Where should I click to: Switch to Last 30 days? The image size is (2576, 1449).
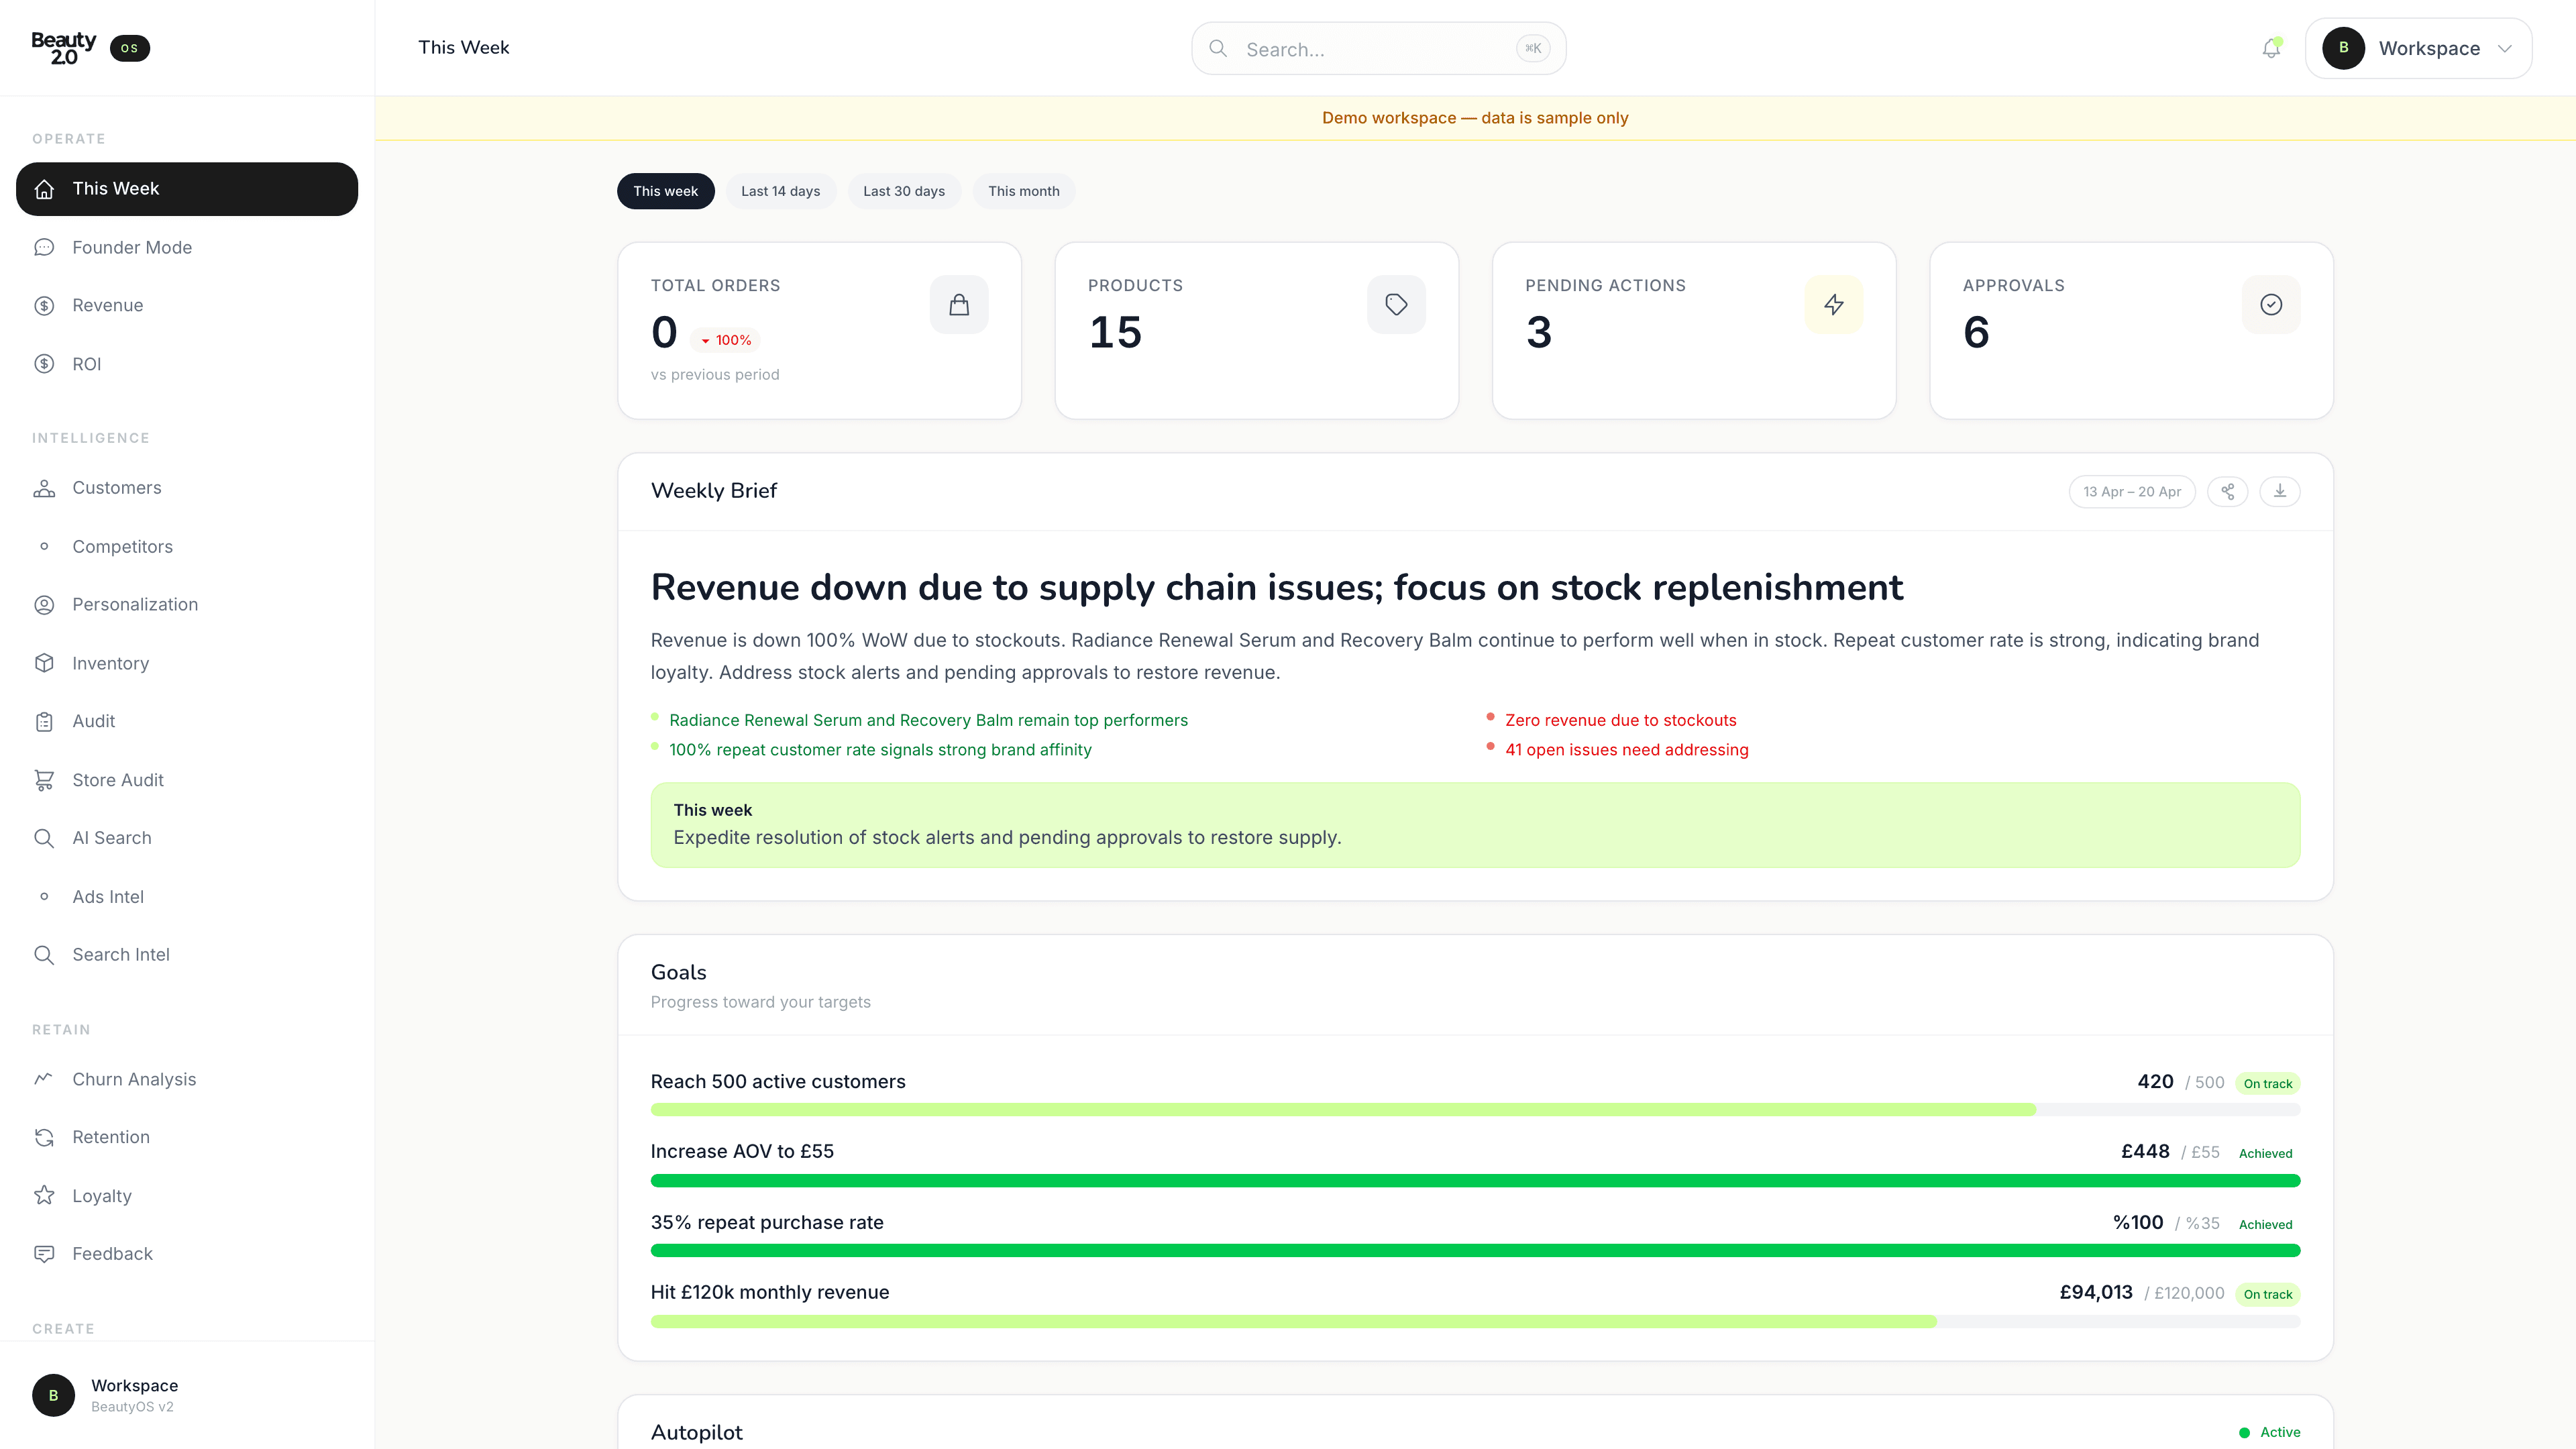904,191
